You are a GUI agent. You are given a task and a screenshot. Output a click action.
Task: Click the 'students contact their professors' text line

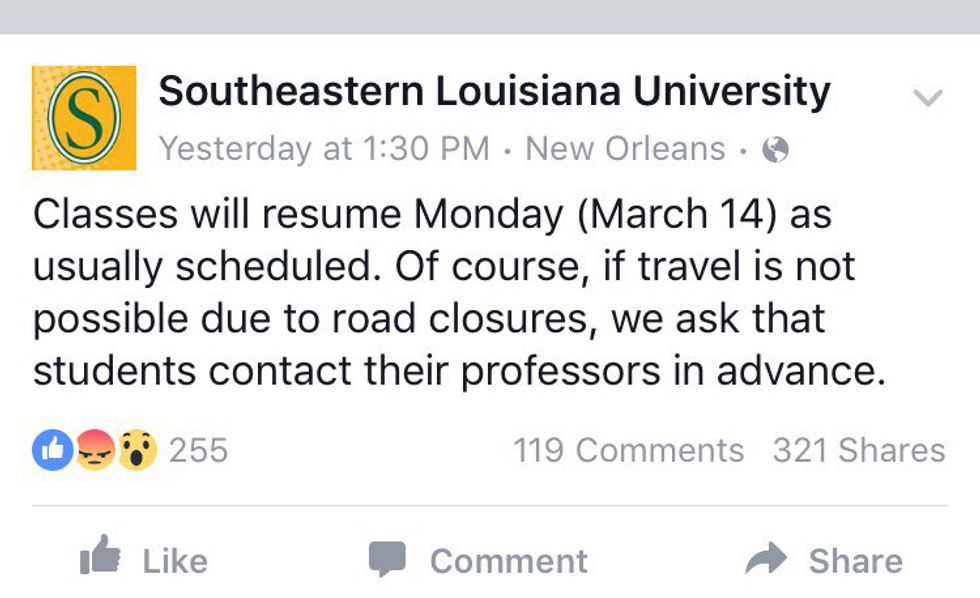click(x=460, y=372)
